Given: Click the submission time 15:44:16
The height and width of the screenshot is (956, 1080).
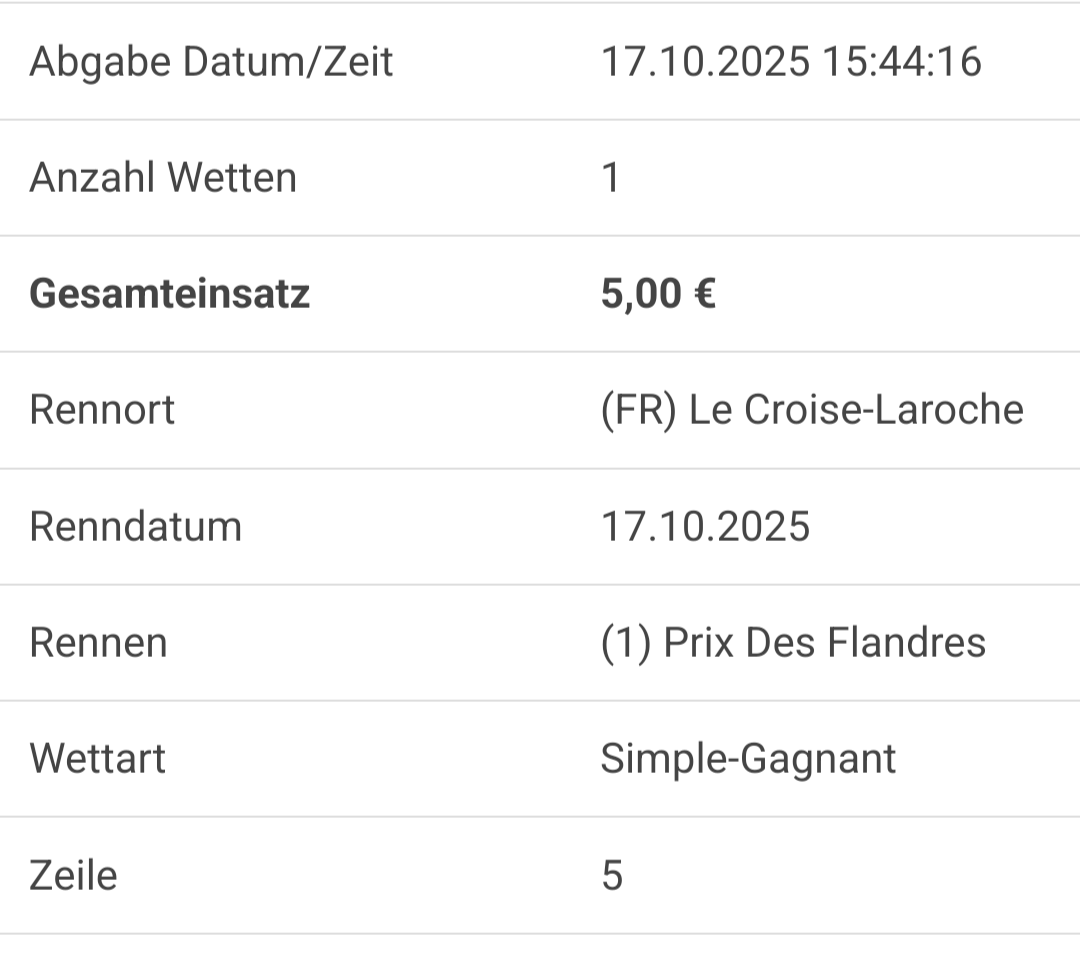Looking at the screenshot, I should pyautogui.click(x=901, y=62).
